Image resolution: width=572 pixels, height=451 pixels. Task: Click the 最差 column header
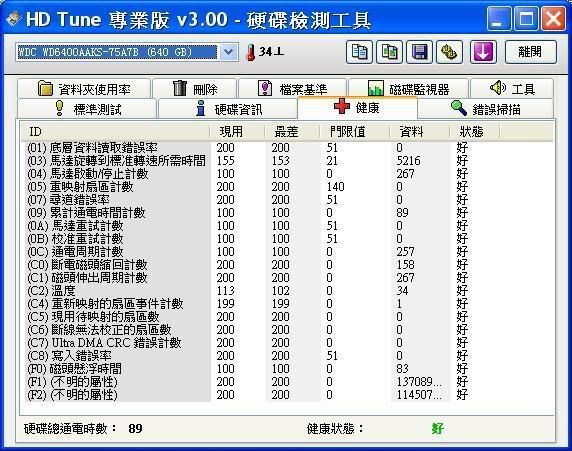tap(292, 132)
